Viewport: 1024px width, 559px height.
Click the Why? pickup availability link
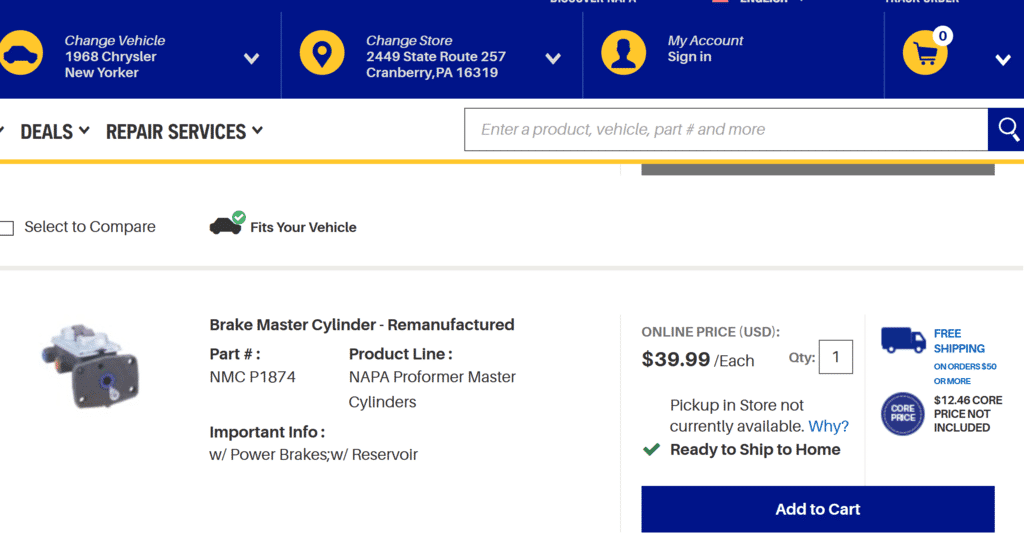click(x=828, y=426)
